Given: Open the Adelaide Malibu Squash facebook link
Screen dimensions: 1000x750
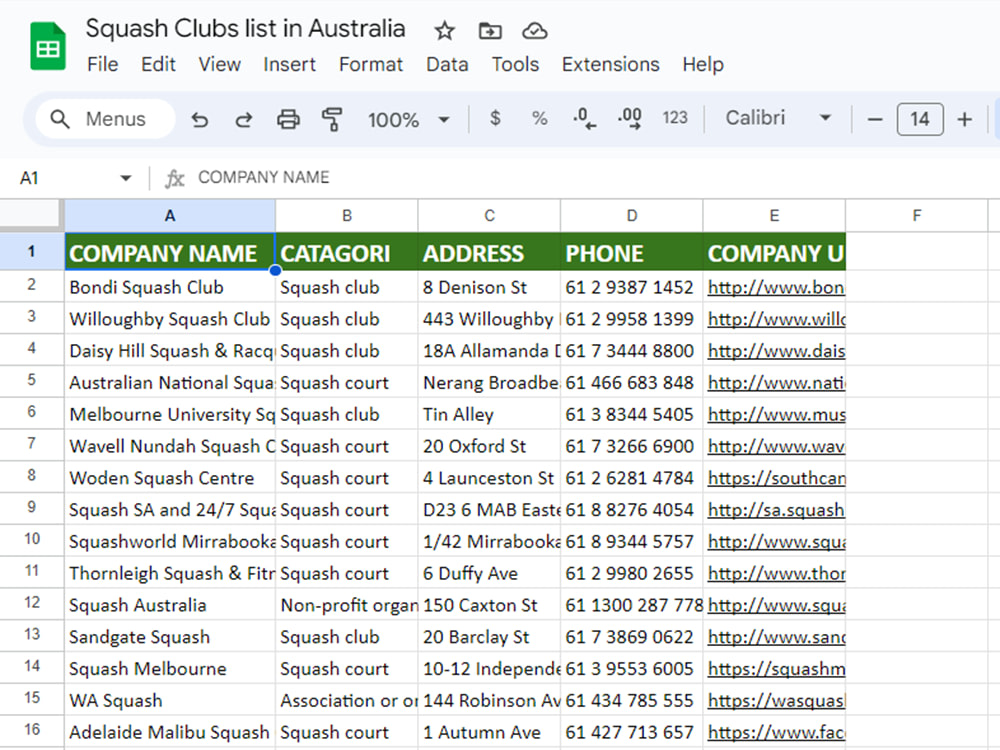Looking at the screenshot, I should (x=776, y=733).
